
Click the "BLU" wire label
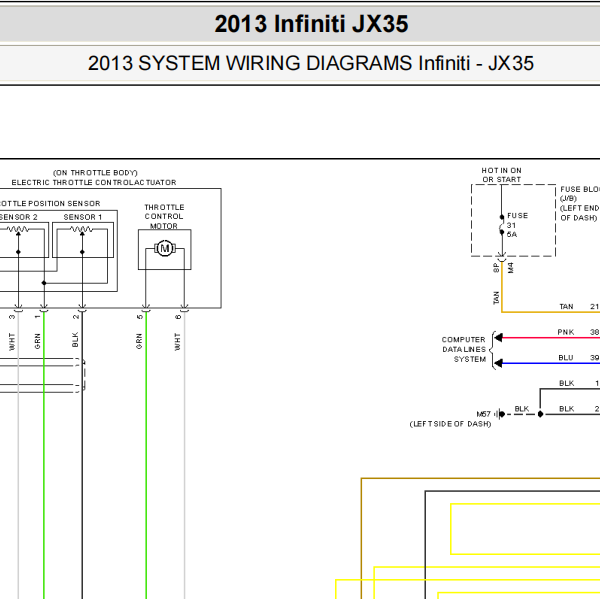coord(566,358)
